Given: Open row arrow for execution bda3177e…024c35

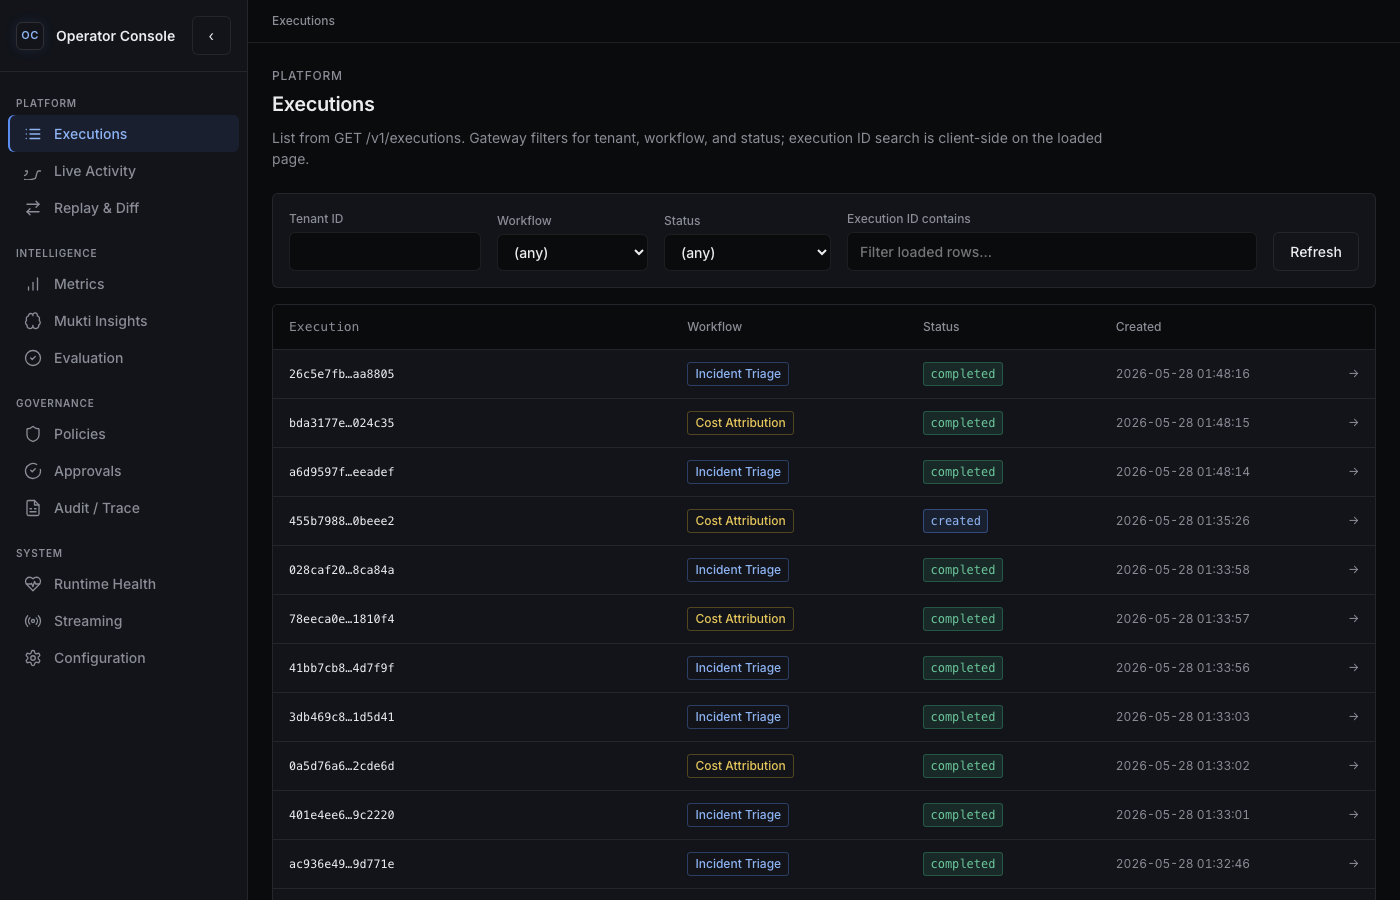Looking at the screenshot, I should tap(1353, 423).
